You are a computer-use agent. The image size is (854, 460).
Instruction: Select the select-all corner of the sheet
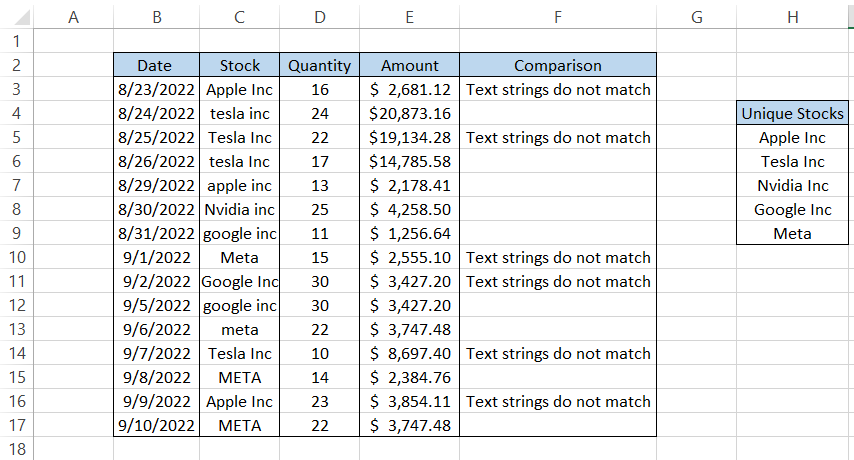[16, 17]
